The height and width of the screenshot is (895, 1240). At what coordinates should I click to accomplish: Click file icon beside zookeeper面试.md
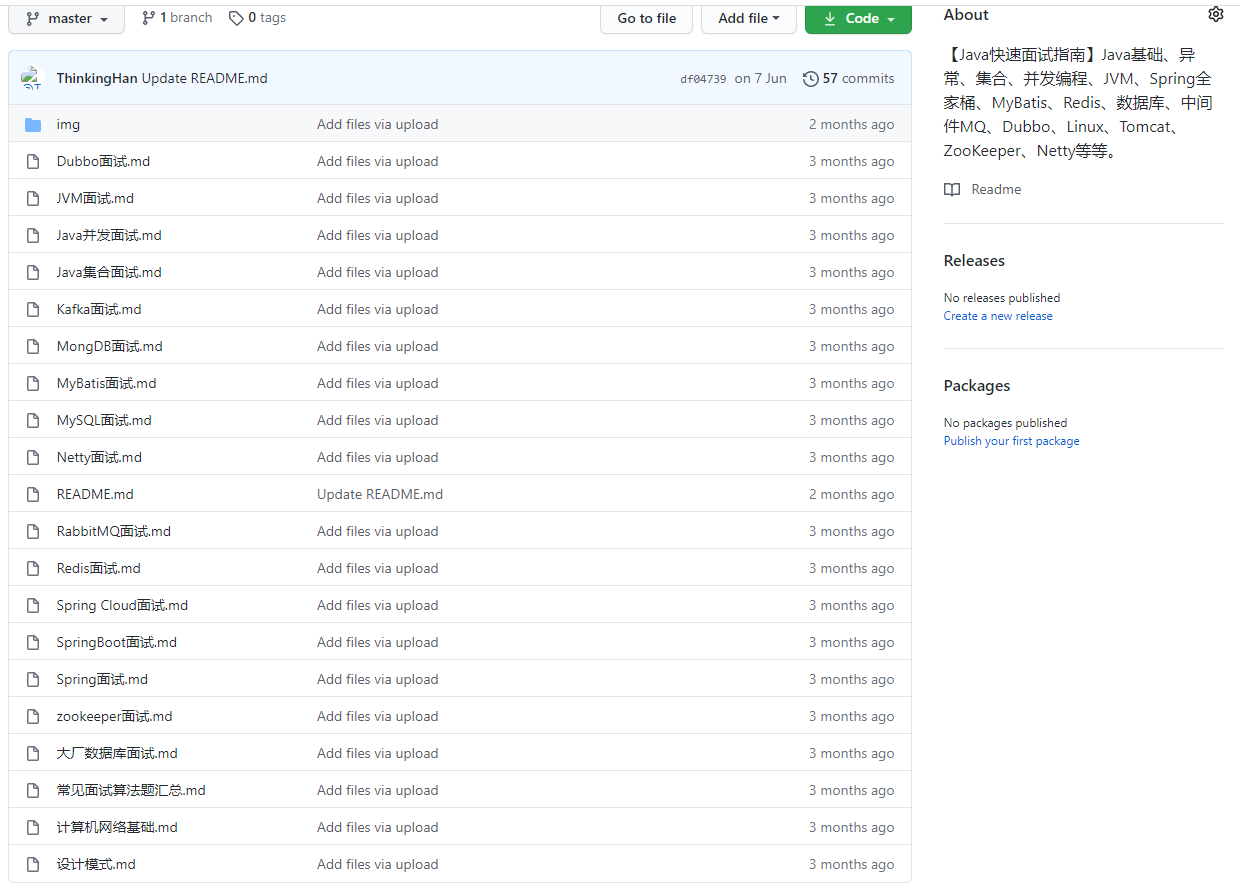(x=33, y=716)
